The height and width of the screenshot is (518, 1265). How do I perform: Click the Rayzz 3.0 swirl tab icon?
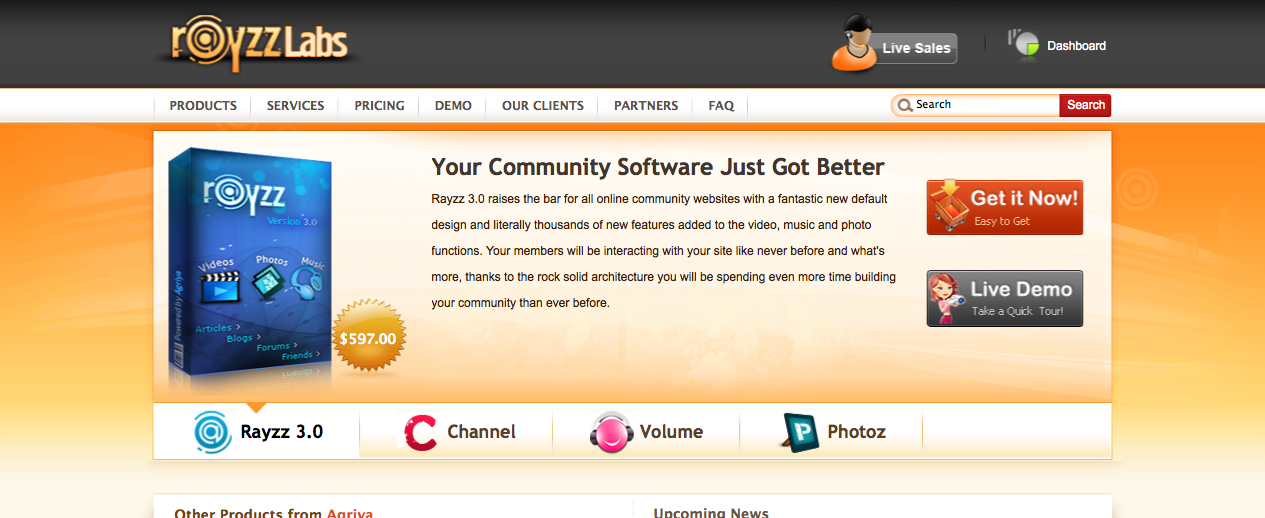click(212, 432)
